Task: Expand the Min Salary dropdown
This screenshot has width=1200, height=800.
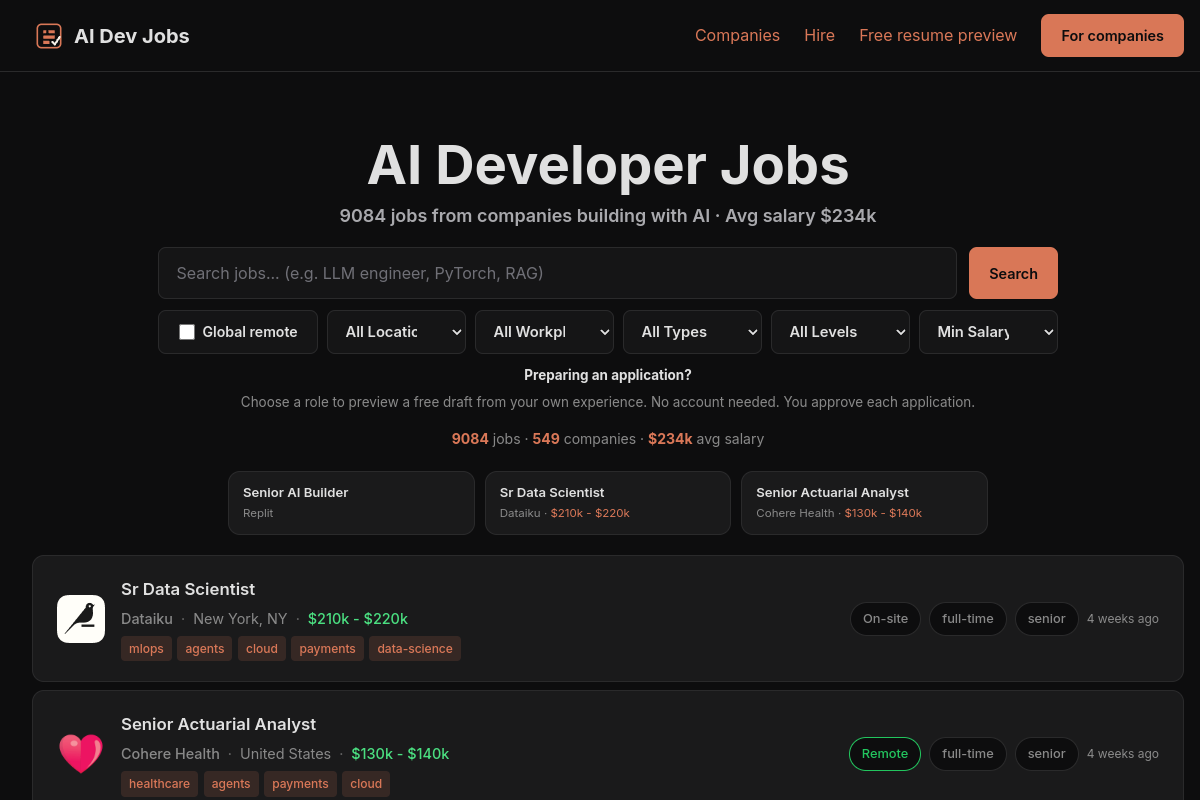Action: click(988, 332)
